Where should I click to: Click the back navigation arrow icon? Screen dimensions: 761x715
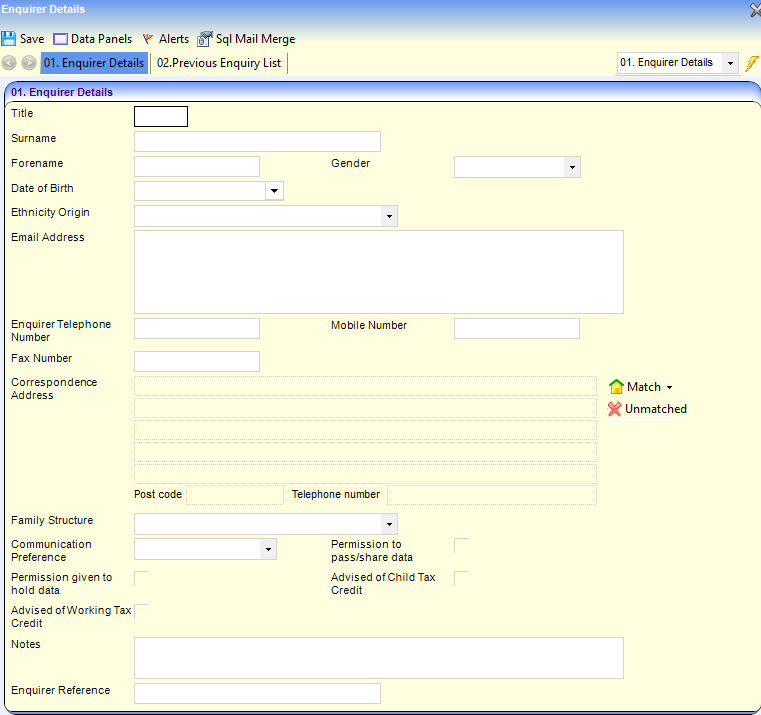[x=9, y=63]
